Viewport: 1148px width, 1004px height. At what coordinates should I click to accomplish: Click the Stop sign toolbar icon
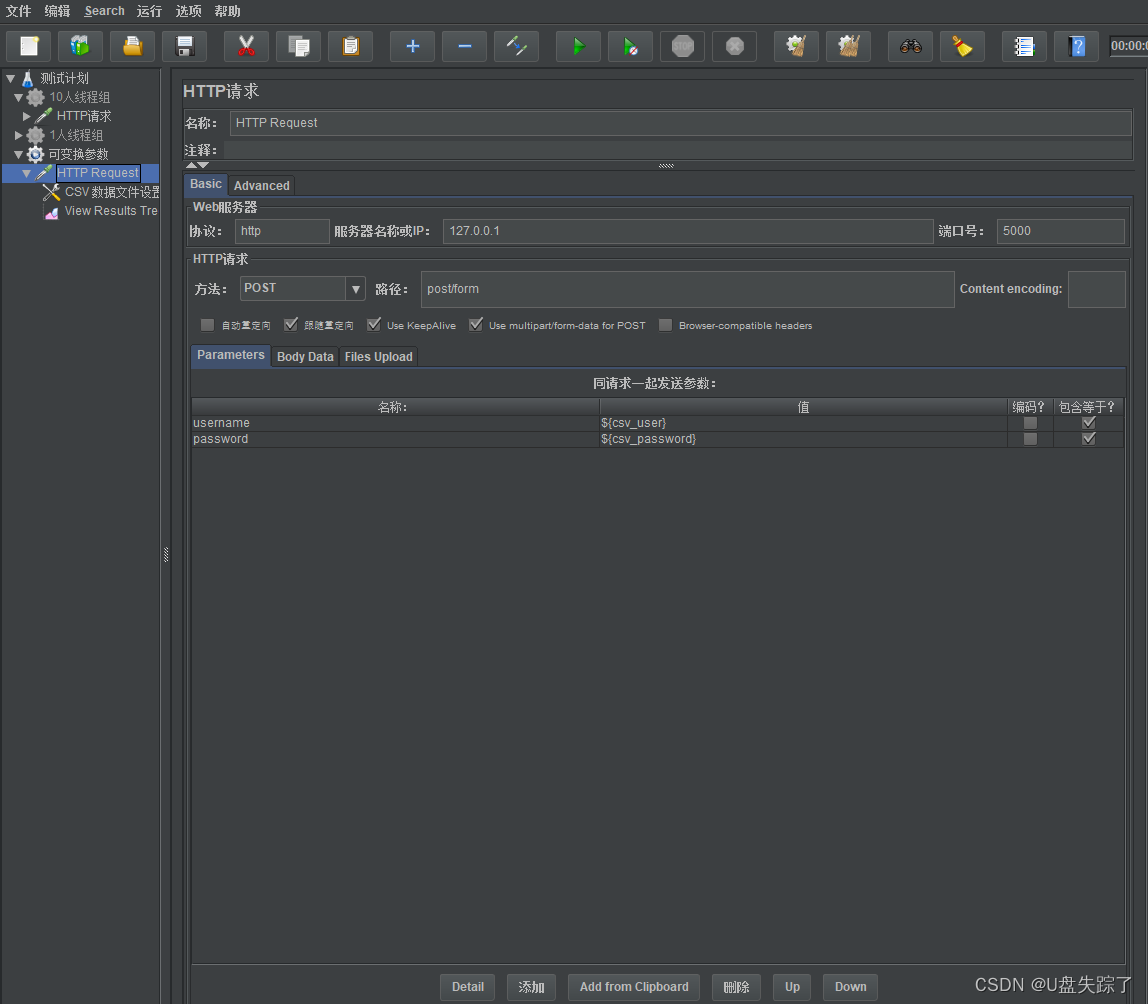pos(682,47)
